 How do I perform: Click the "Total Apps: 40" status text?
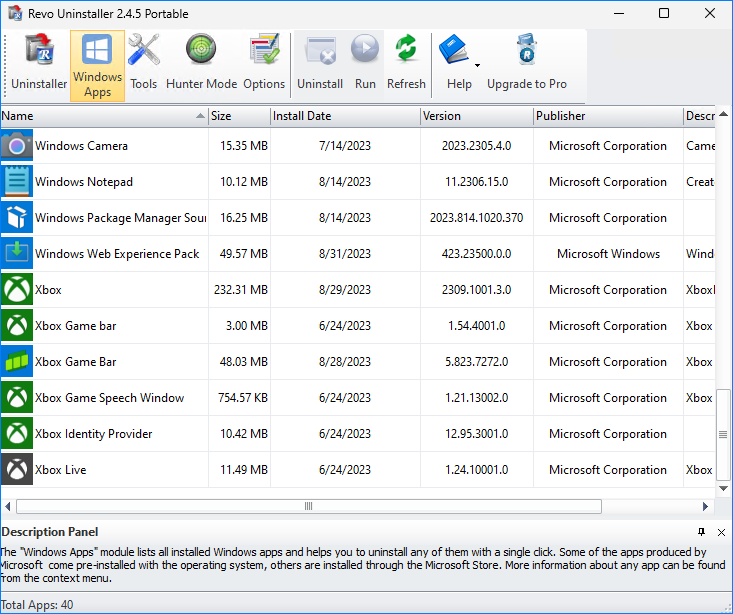(x=36, y=605)
